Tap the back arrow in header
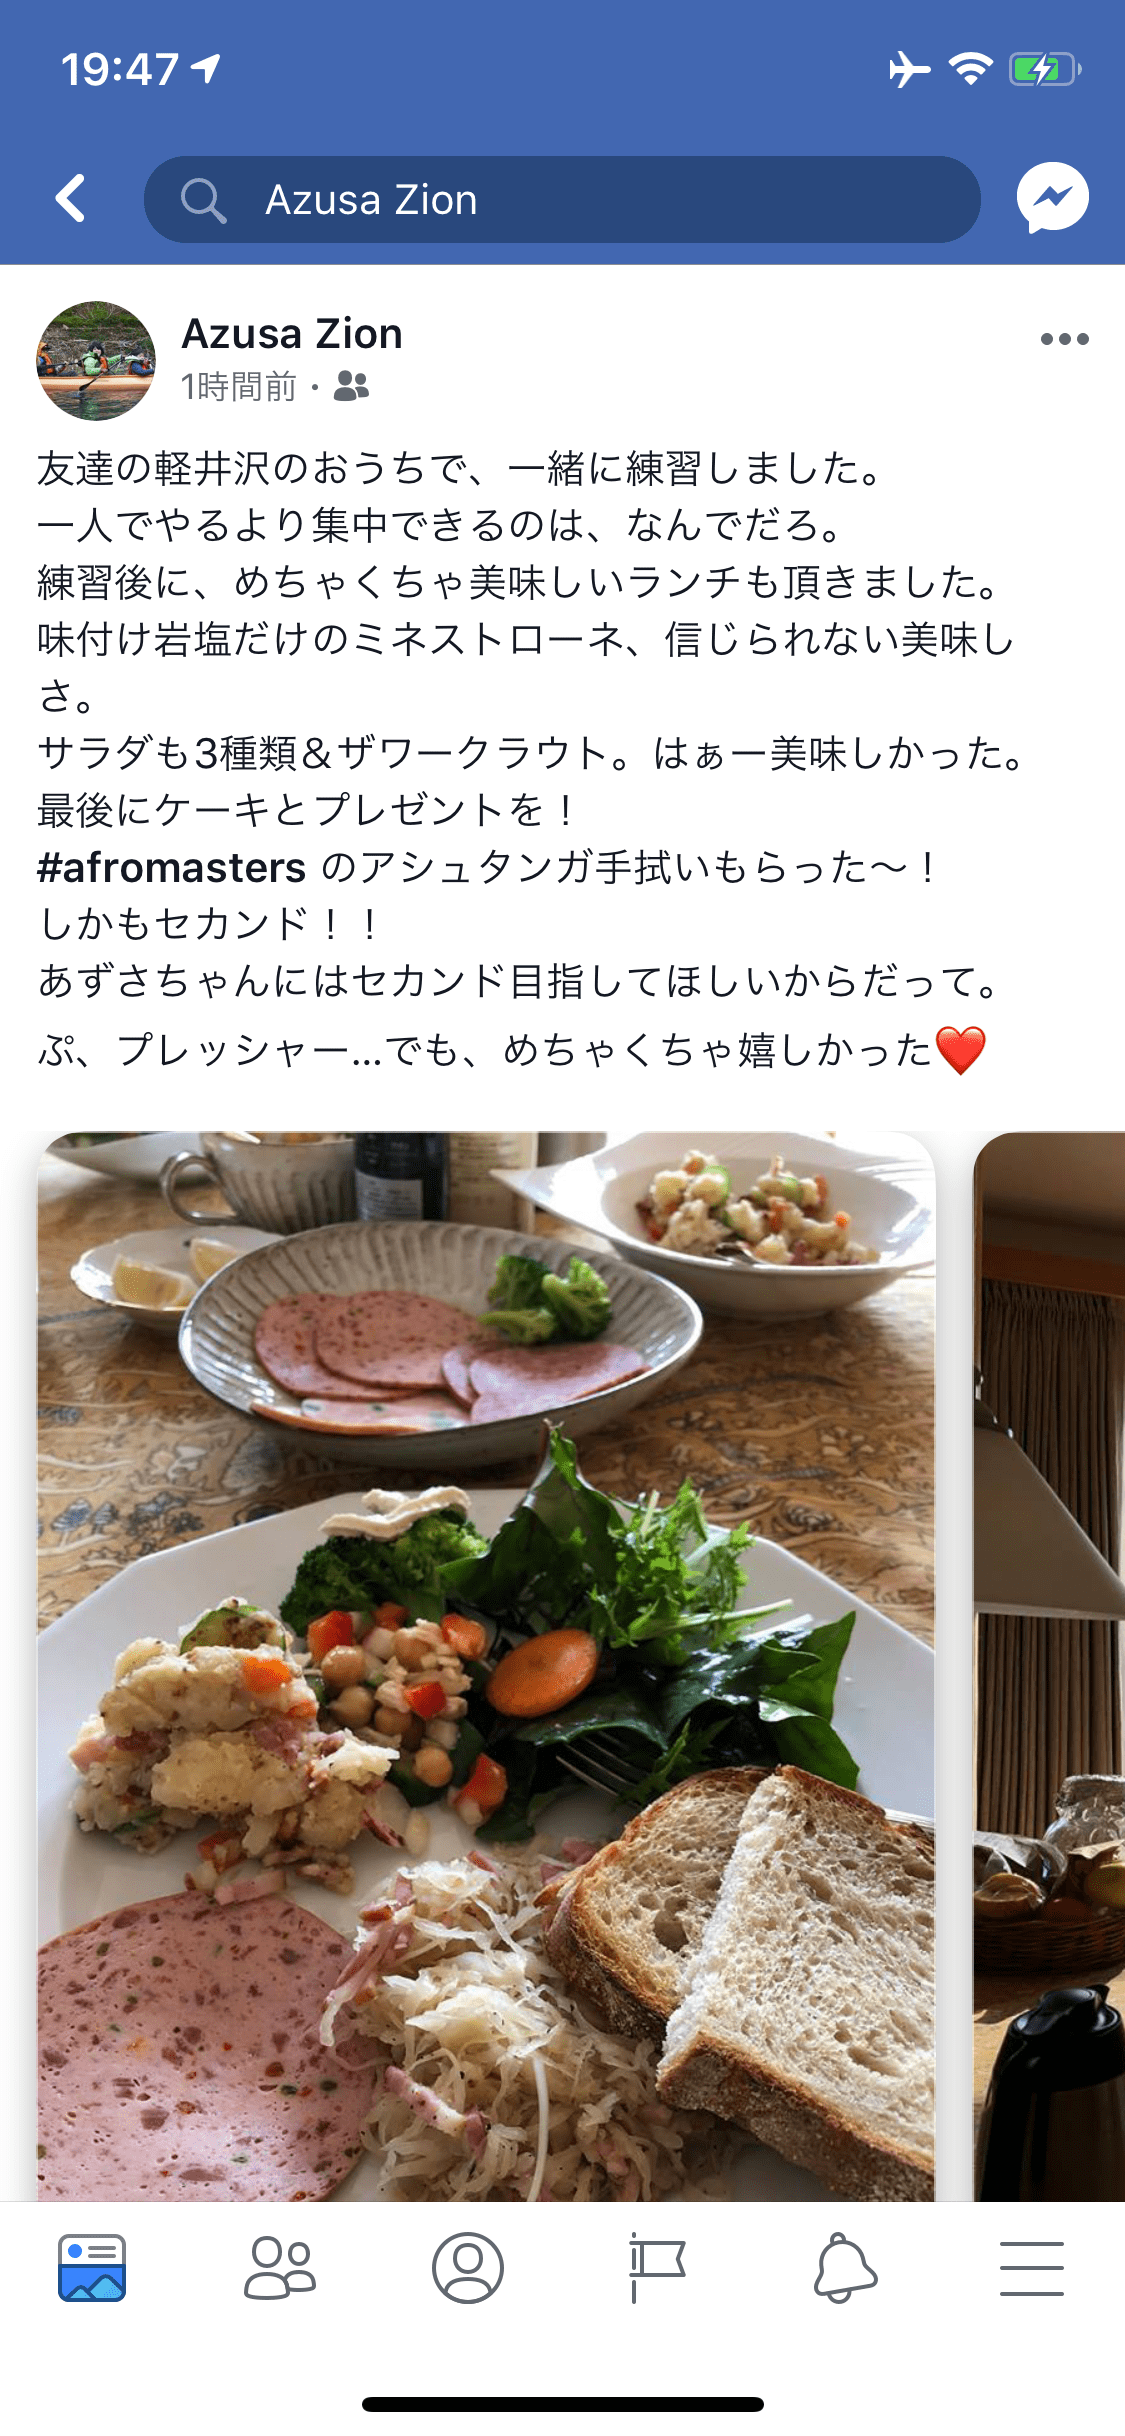The image size is (1125, 2436). click(71, 198)
